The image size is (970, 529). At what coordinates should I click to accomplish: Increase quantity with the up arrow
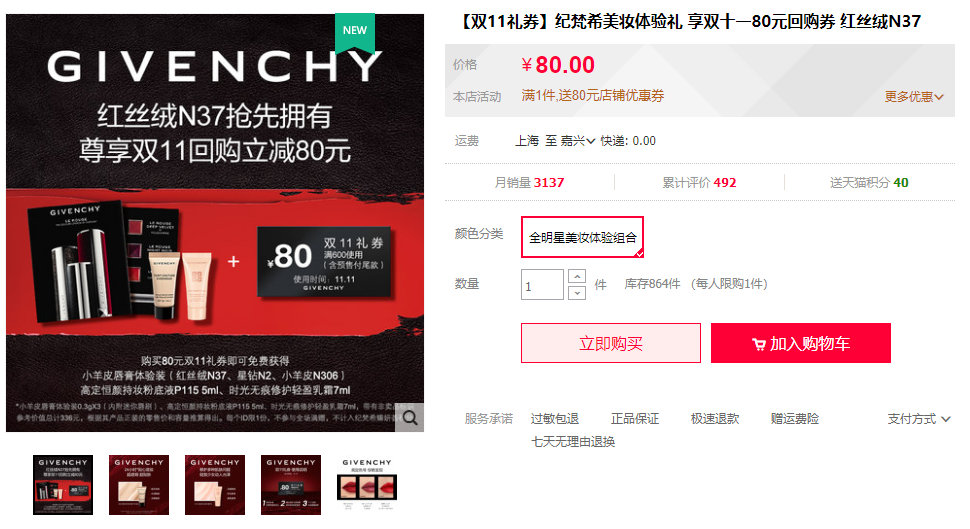(577, 277)
